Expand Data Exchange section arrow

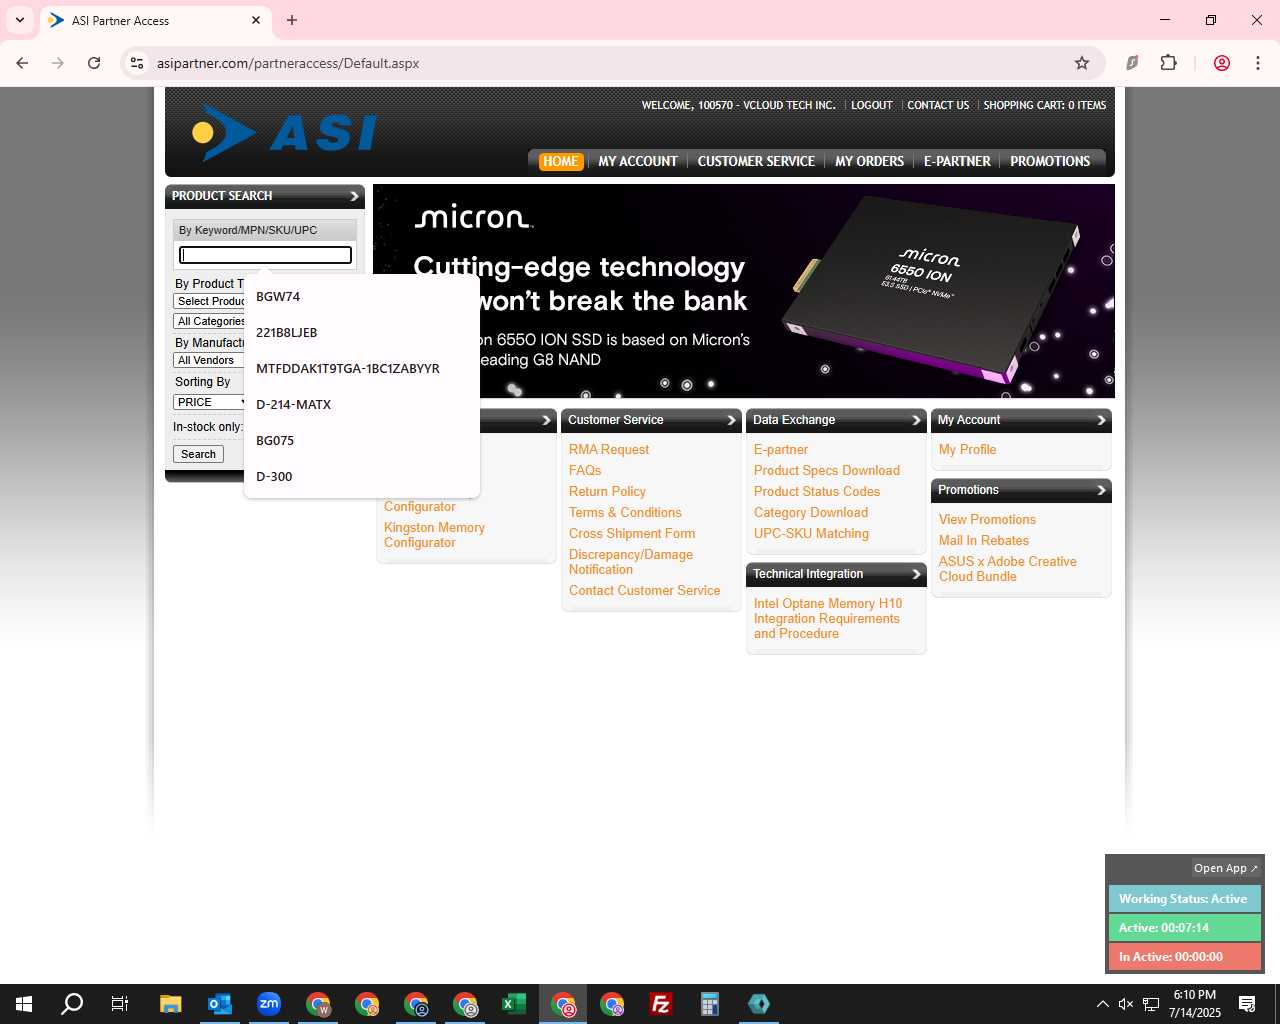[x=916, y=420]
